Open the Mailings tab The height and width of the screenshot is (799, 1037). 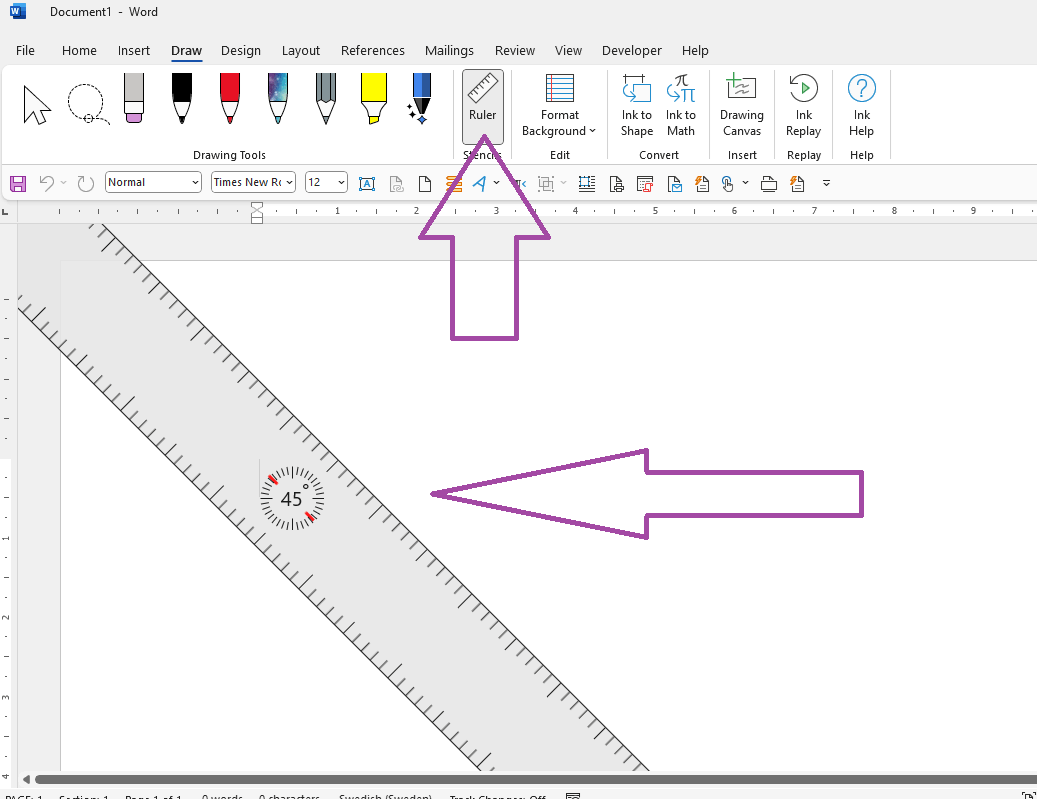coord(449,50)
